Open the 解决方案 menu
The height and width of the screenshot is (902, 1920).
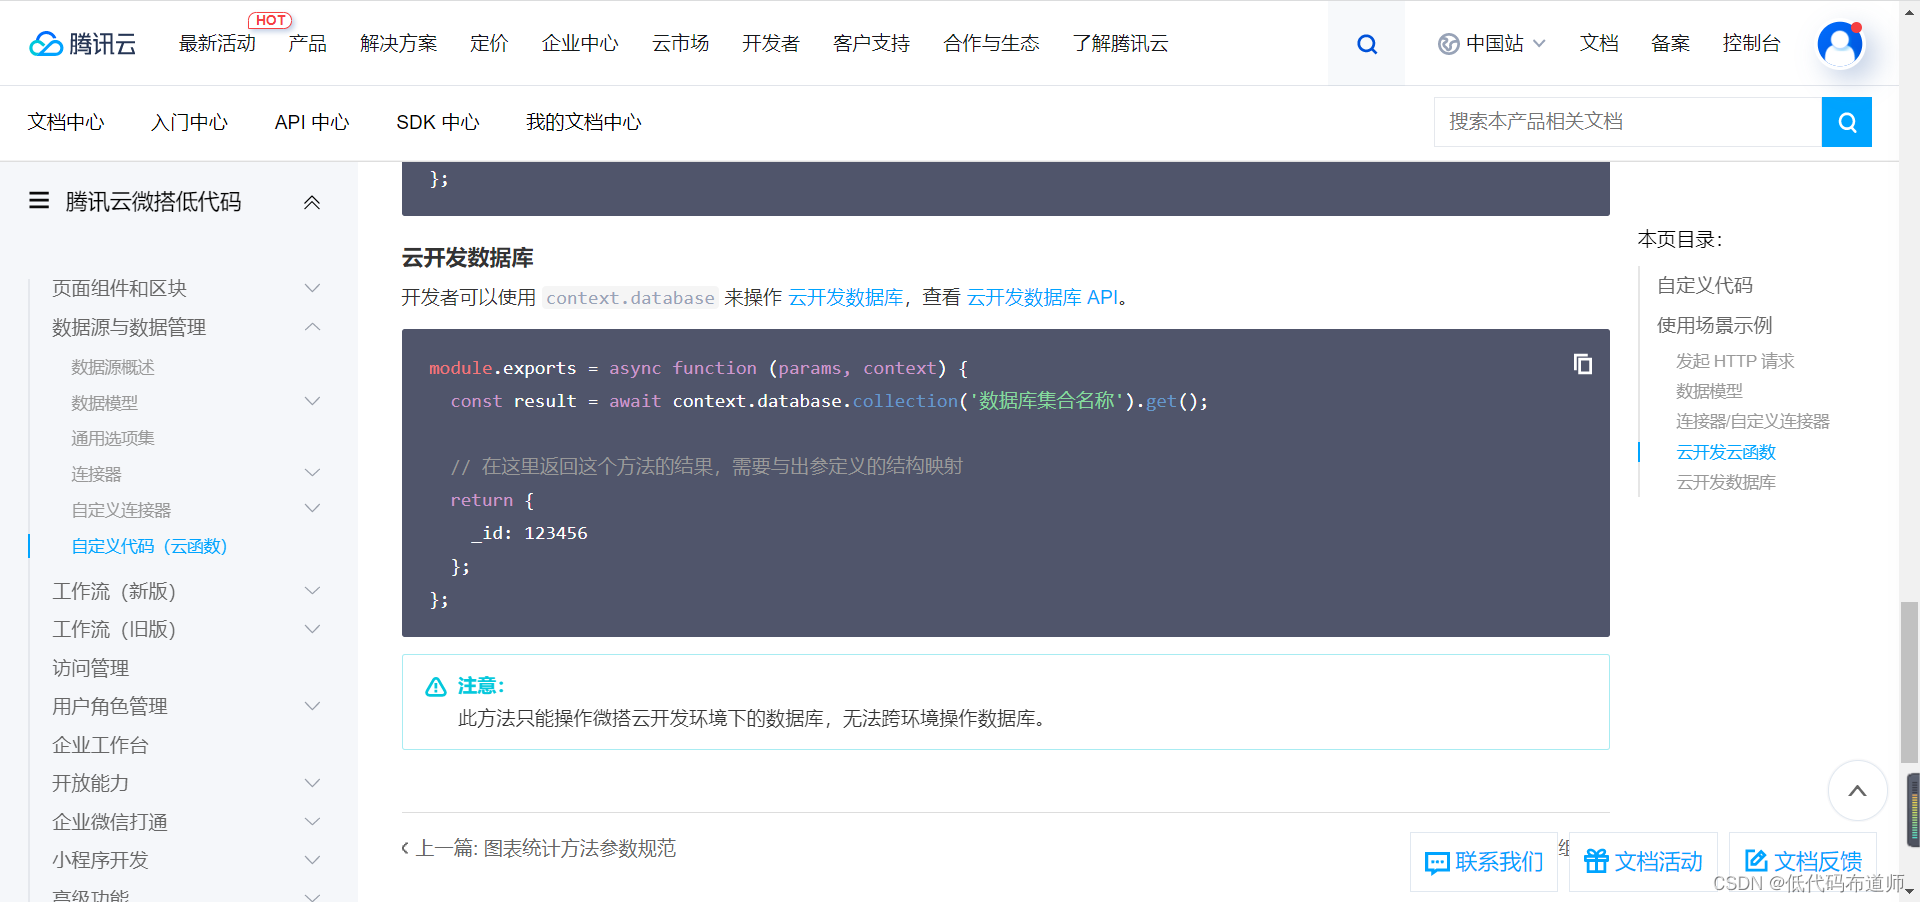[x=398, y=44]
